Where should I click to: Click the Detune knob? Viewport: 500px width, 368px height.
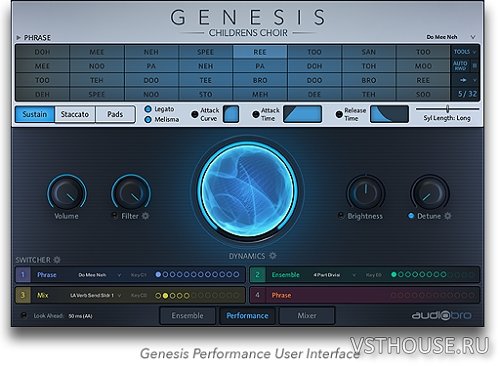[430, 193]
